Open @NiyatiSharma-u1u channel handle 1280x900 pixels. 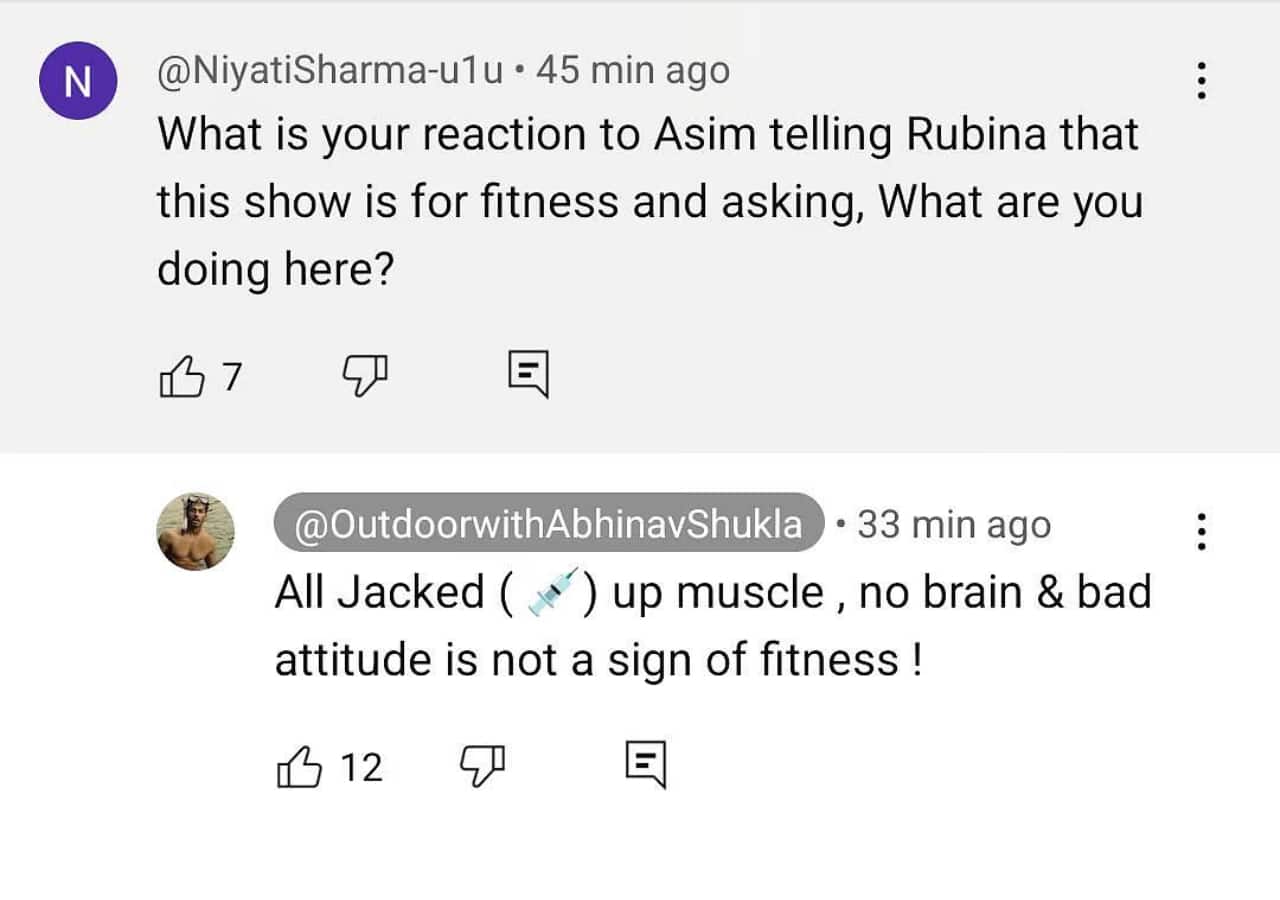330,71
